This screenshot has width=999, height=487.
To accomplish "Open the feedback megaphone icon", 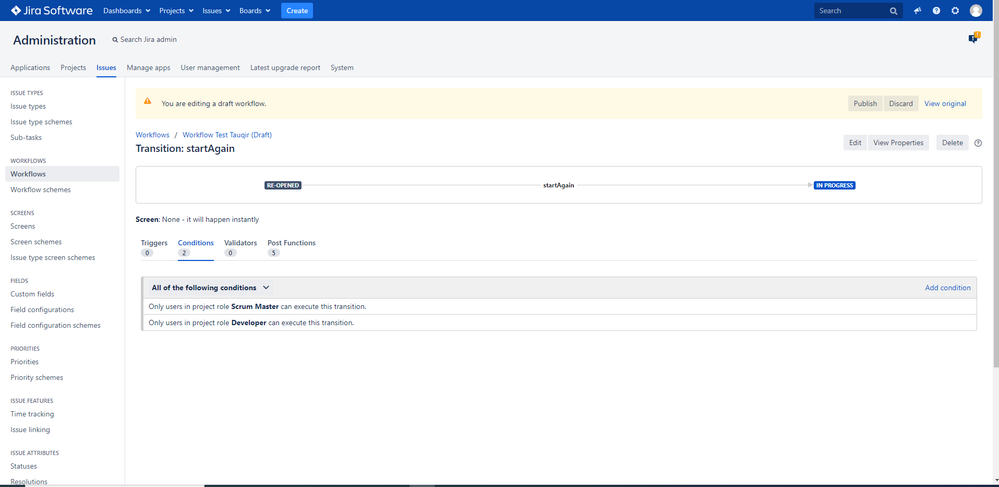I will point(917,11).
